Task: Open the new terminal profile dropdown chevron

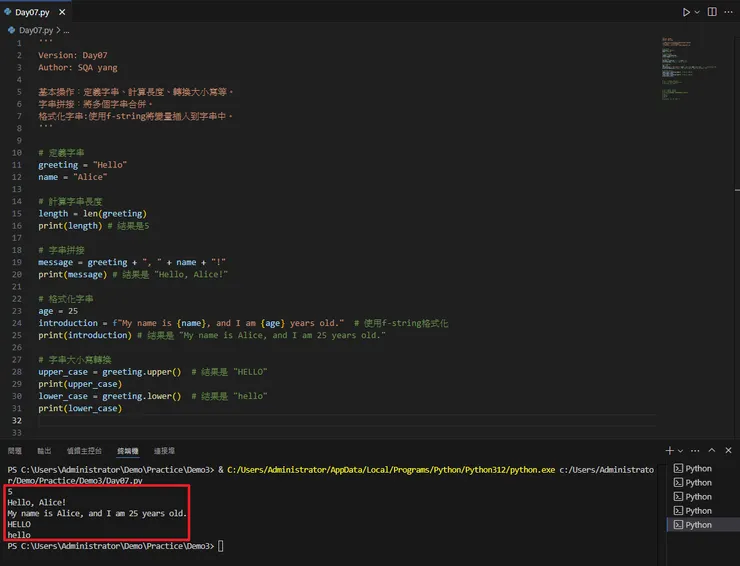Action: tap(680, 451)
